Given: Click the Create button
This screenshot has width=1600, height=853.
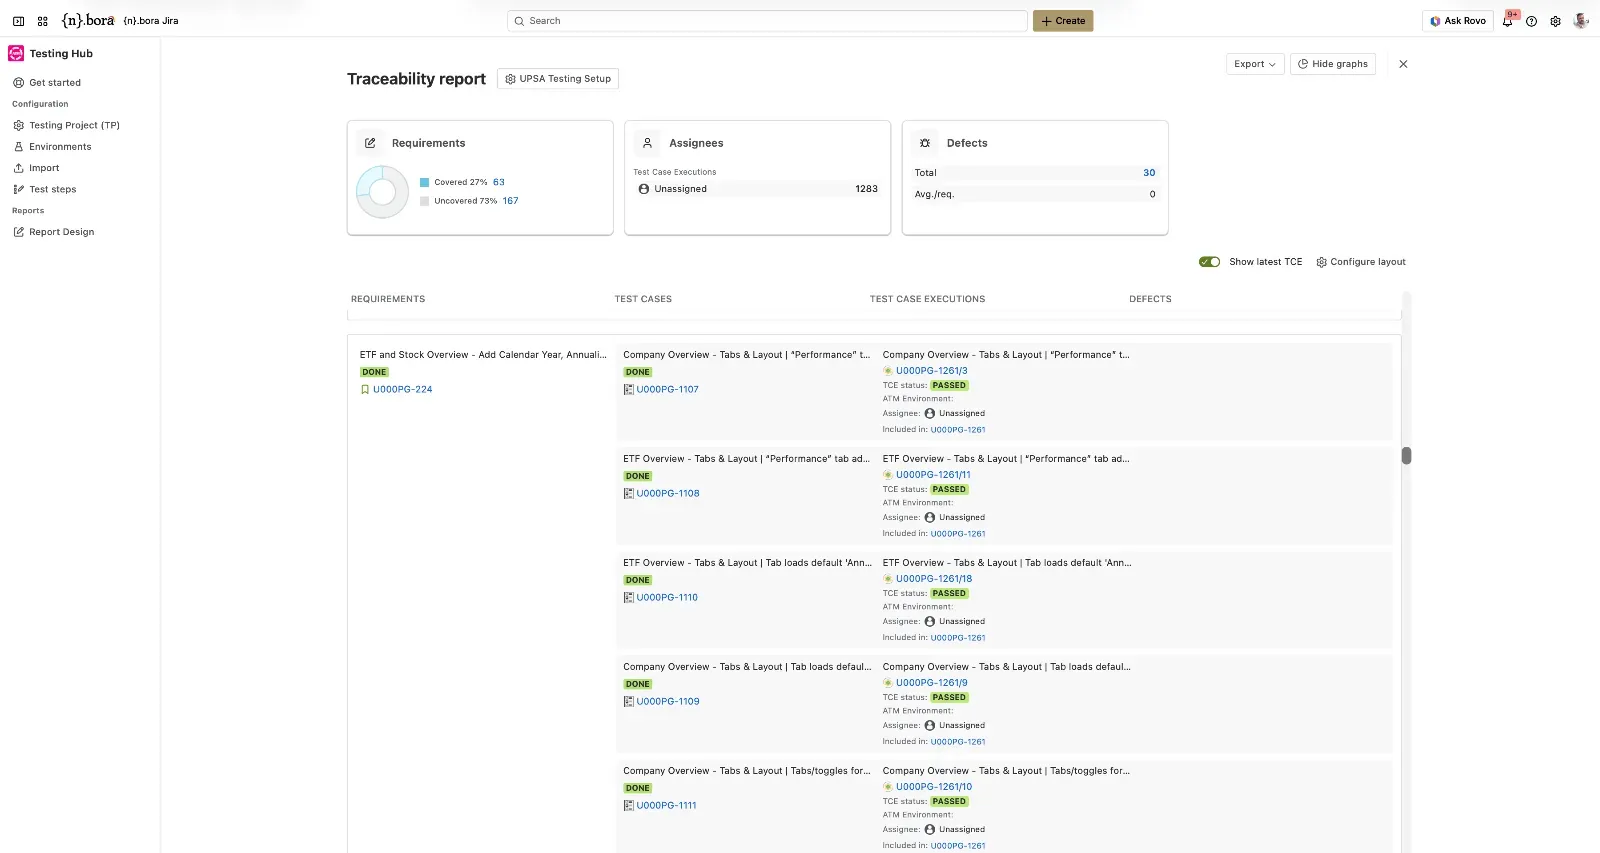Looking at the screenshot, I should point(1062,21).
